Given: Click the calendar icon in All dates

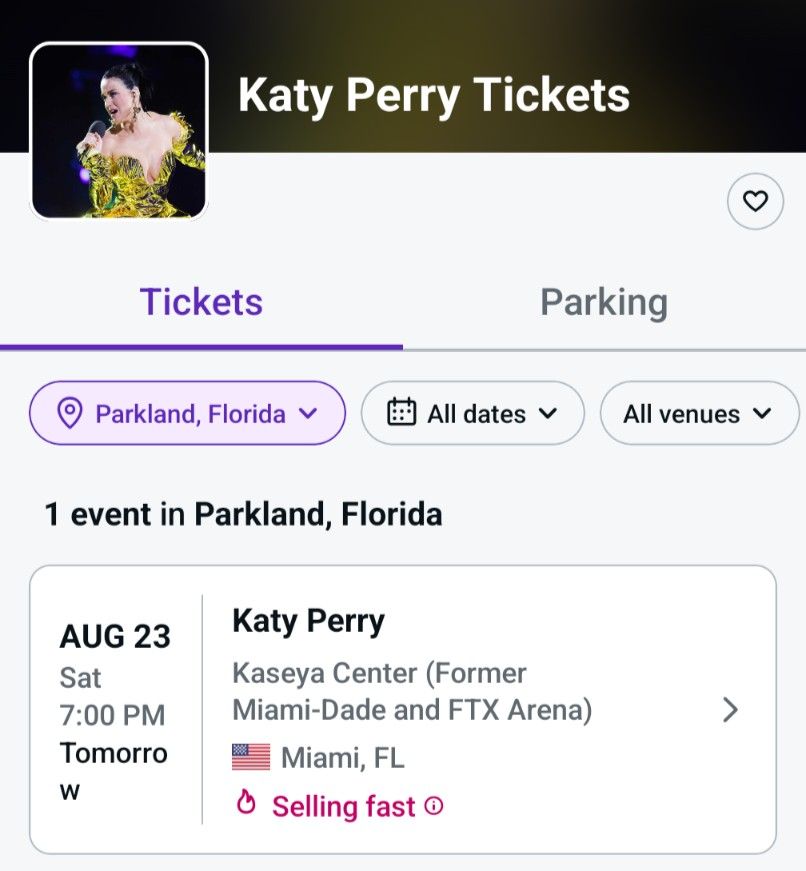Looking at the screenshot, I should 401,413.
